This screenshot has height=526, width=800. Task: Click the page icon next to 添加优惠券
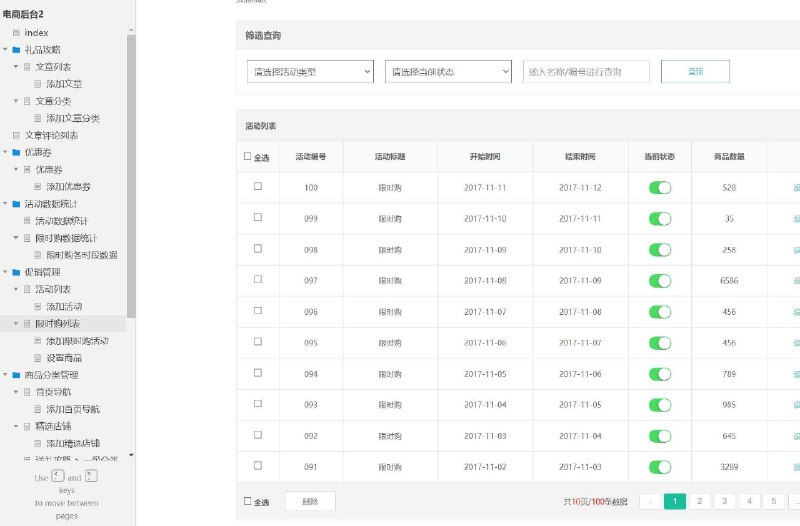(x=38, y=187)
